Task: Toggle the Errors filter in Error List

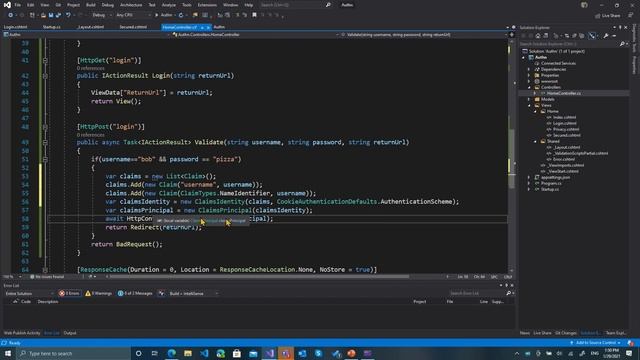Action: pos(69,293)
